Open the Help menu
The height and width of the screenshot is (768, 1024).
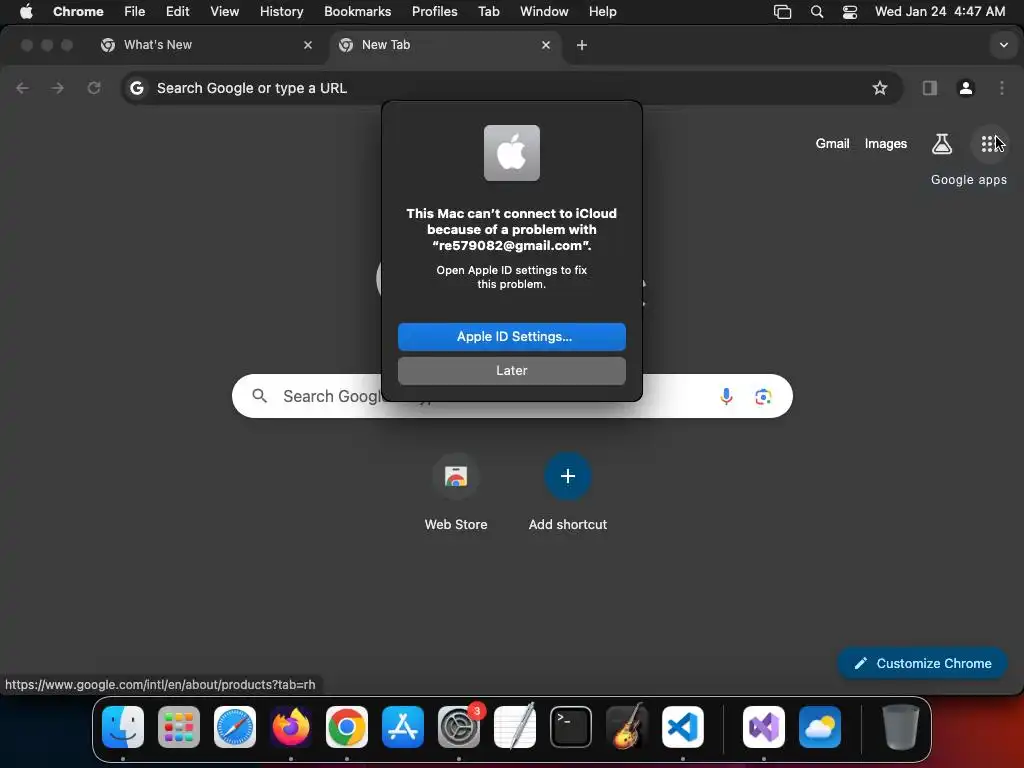[602, 12]
